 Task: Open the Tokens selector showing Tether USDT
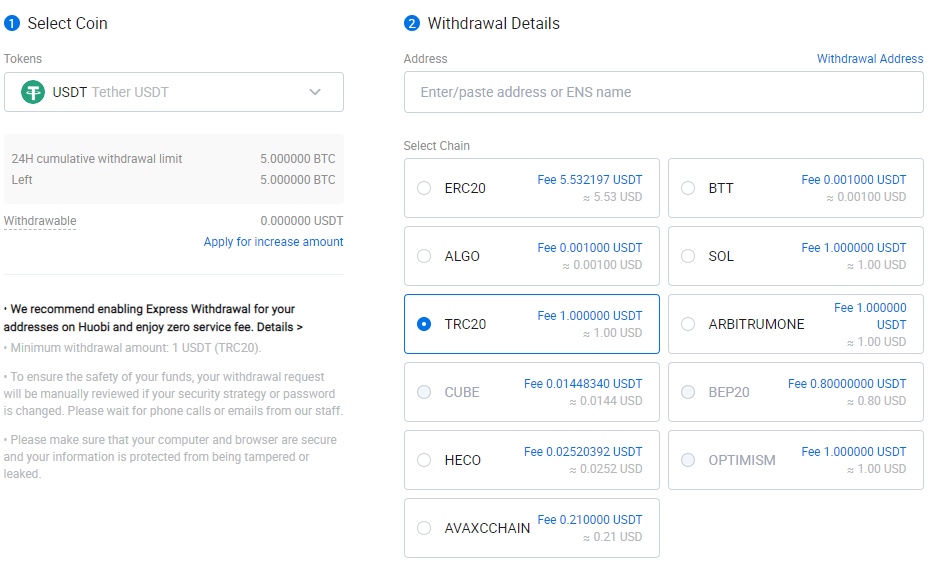coord(174,92)
